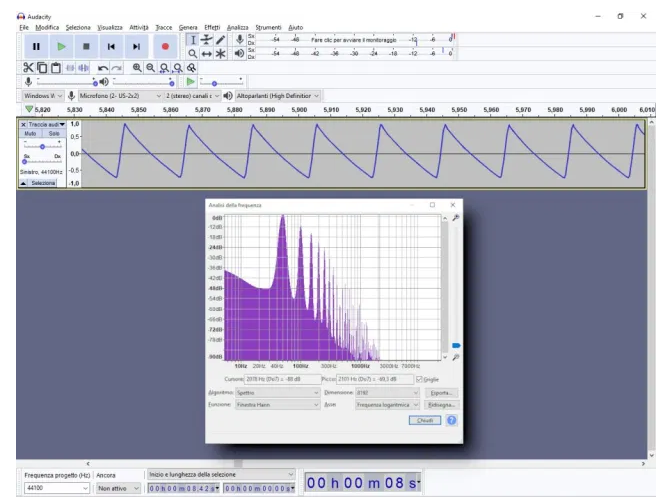
Task: Select the Selection (I-beam) tool
Action: coord(193,40)
